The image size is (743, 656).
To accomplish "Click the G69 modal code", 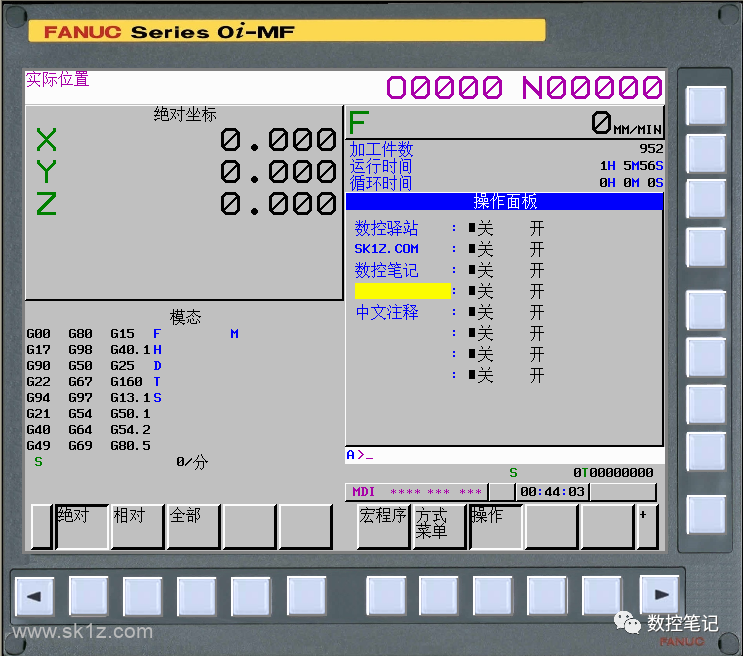I will [x=80, y=446].
